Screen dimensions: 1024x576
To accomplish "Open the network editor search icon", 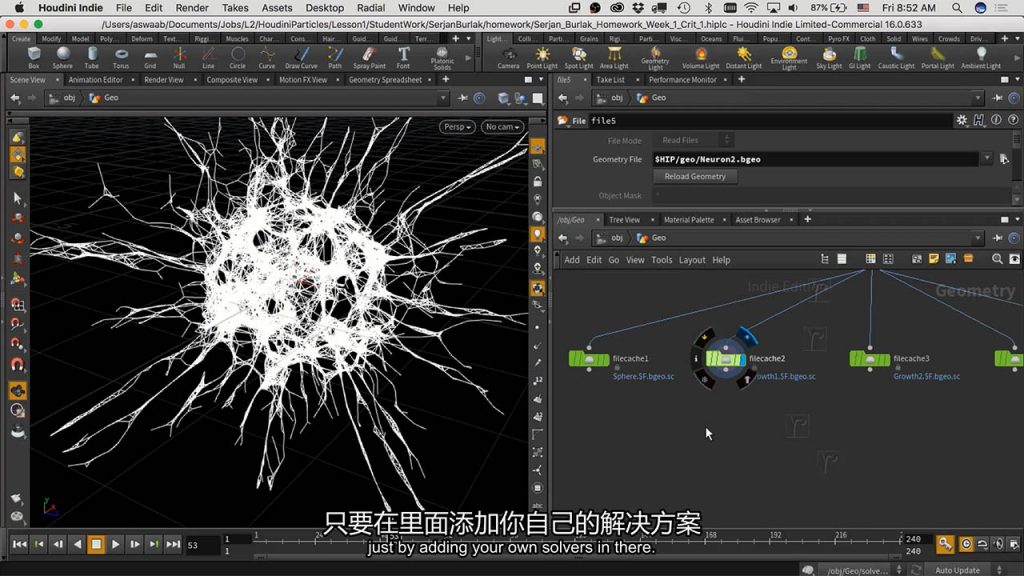I will pos(997,259).
